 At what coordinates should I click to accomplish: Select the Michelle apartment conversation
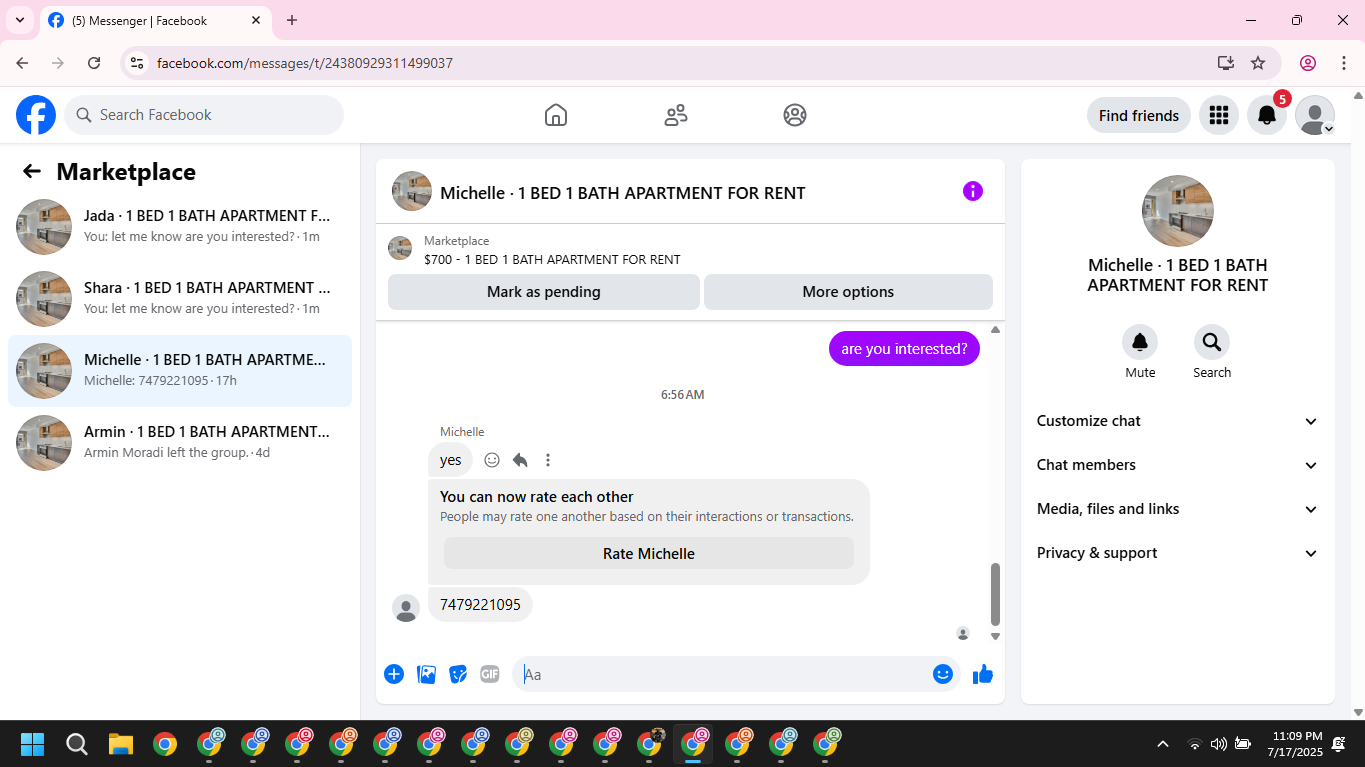[x=180, y=371]
